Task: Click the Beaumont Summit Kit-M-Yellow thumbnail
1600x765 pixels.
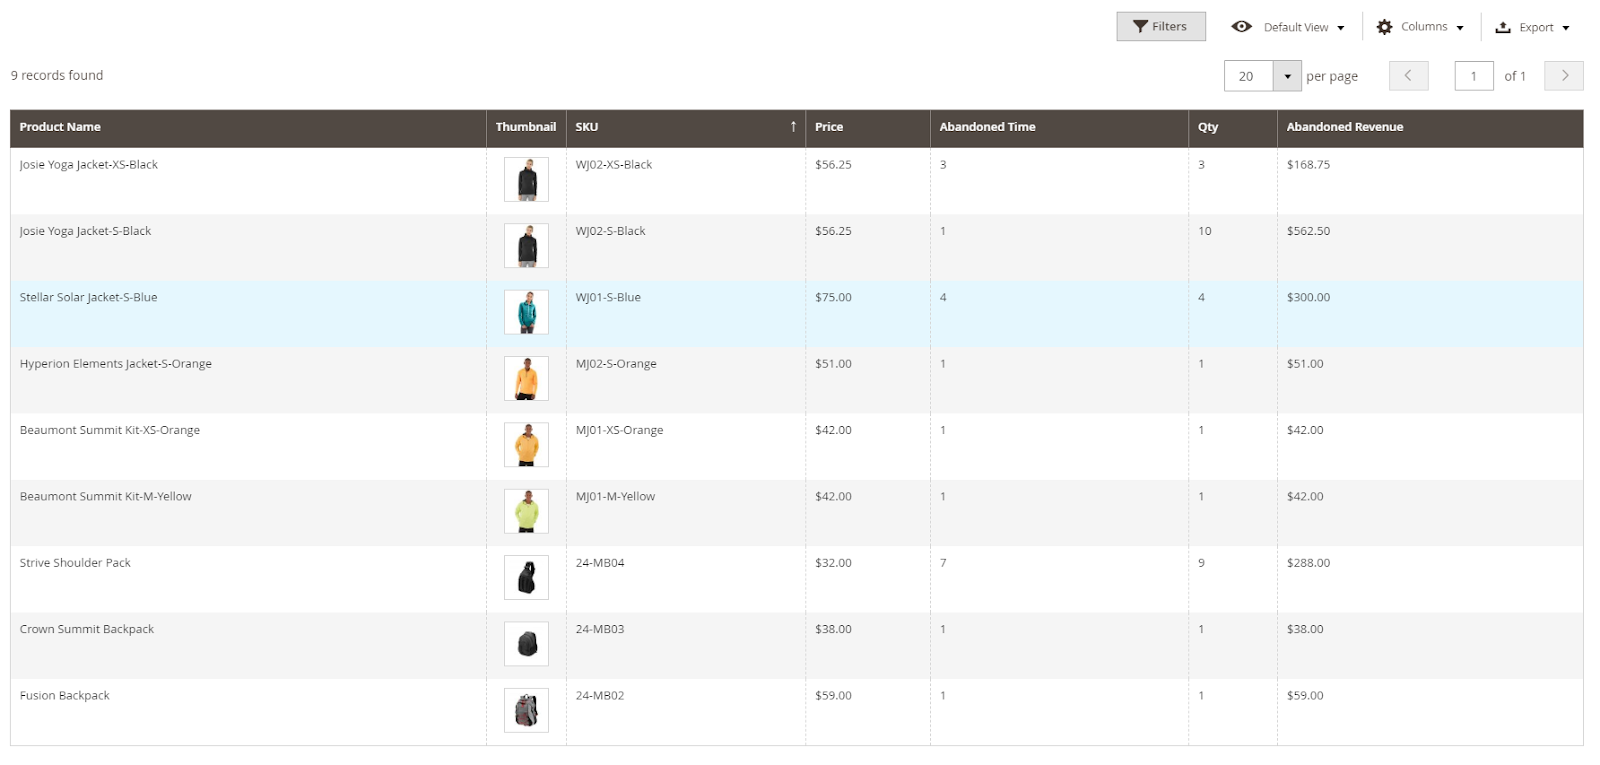Action: [526, 512]
